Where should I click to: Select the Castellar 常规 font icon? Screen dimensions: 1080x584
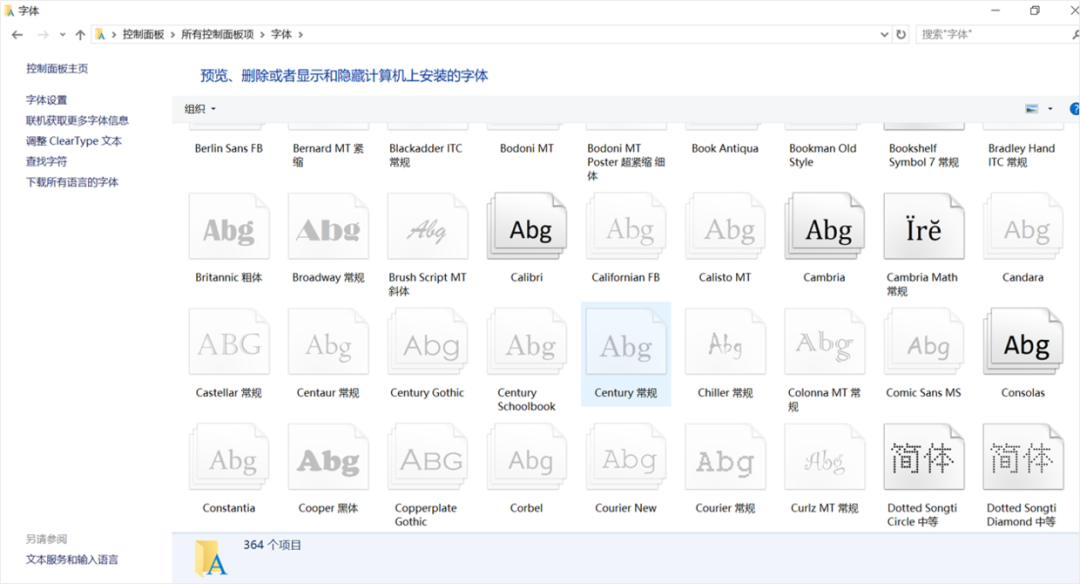point(229,342)
